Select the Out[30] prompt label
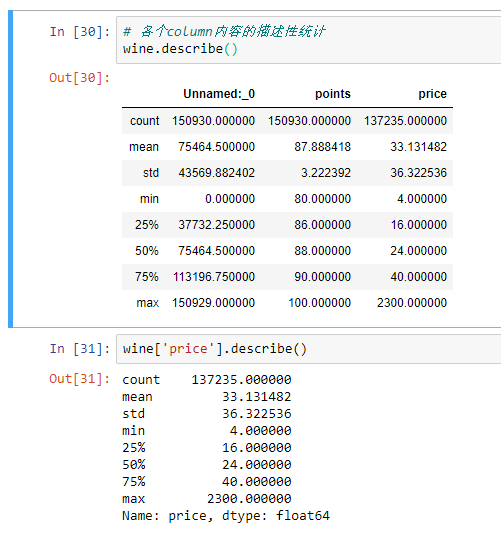Viewport: 501px width, 537px height. (79, 78)
